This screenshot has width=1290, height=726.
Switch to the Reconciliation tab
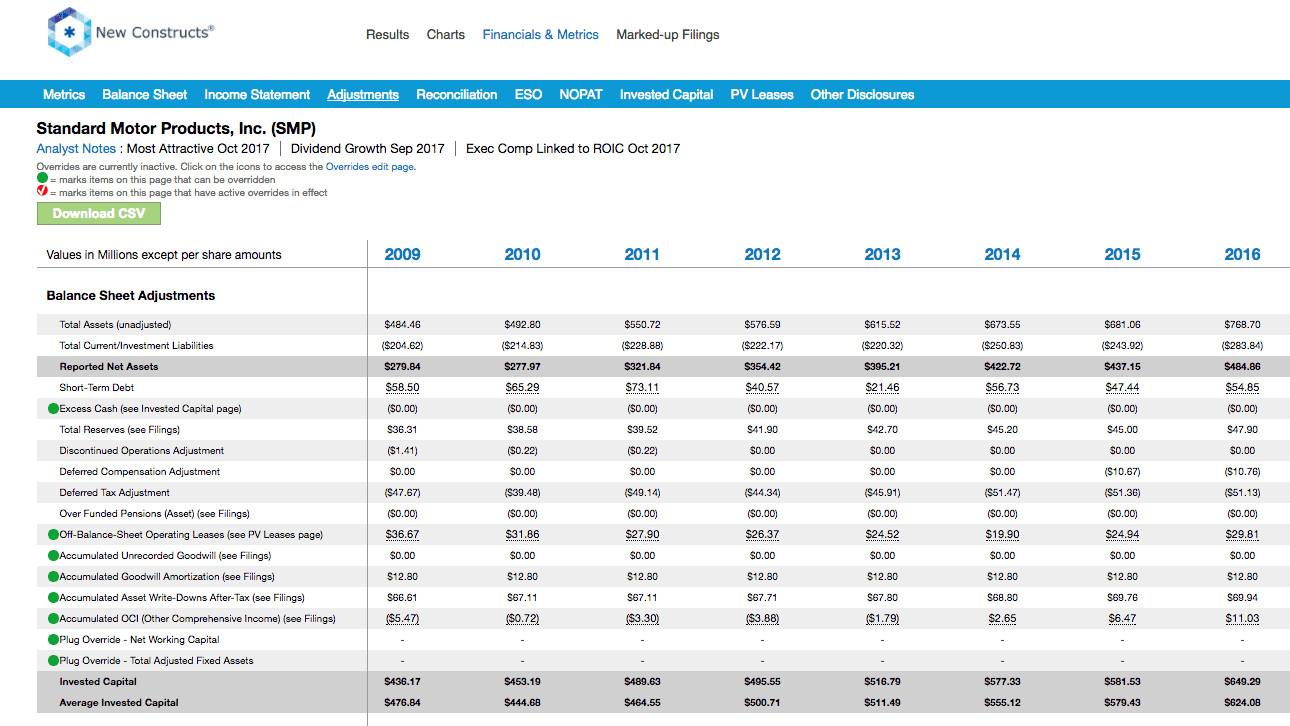point(456,94)
